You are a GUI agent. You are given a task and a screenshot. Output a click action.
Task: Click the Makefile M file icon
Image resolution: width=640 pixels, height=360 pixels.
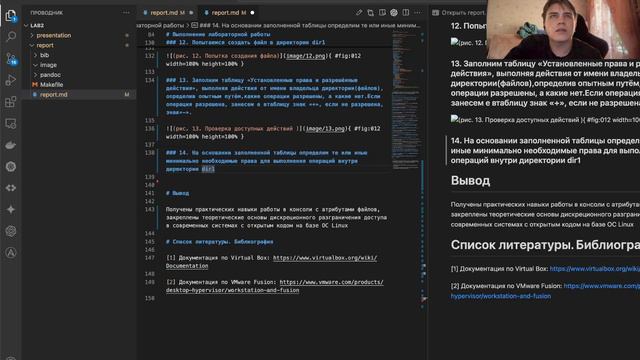[35, 84]
